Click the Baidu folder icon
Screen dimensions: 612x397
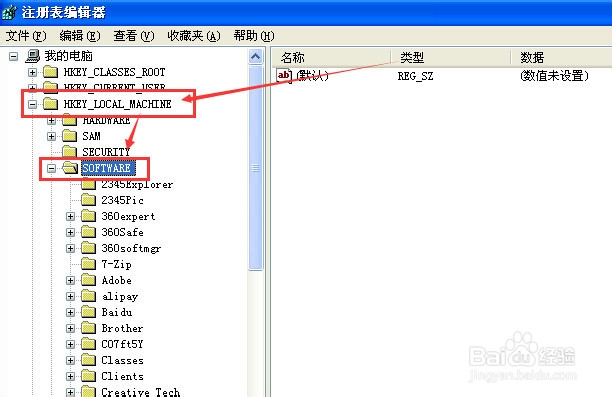coord(89,312)
